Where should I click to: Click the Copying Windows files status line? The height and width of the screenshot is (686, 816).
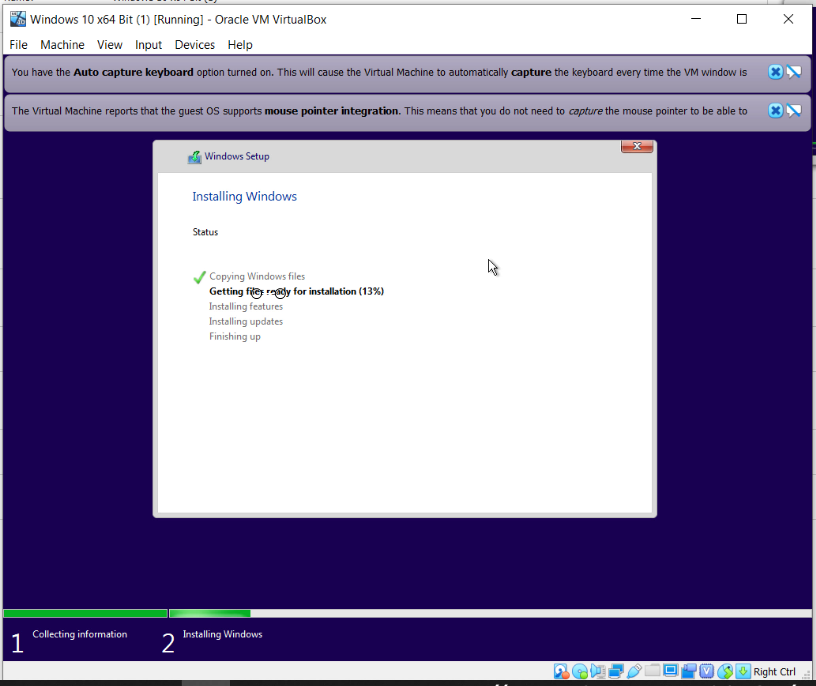coord(257,276)
